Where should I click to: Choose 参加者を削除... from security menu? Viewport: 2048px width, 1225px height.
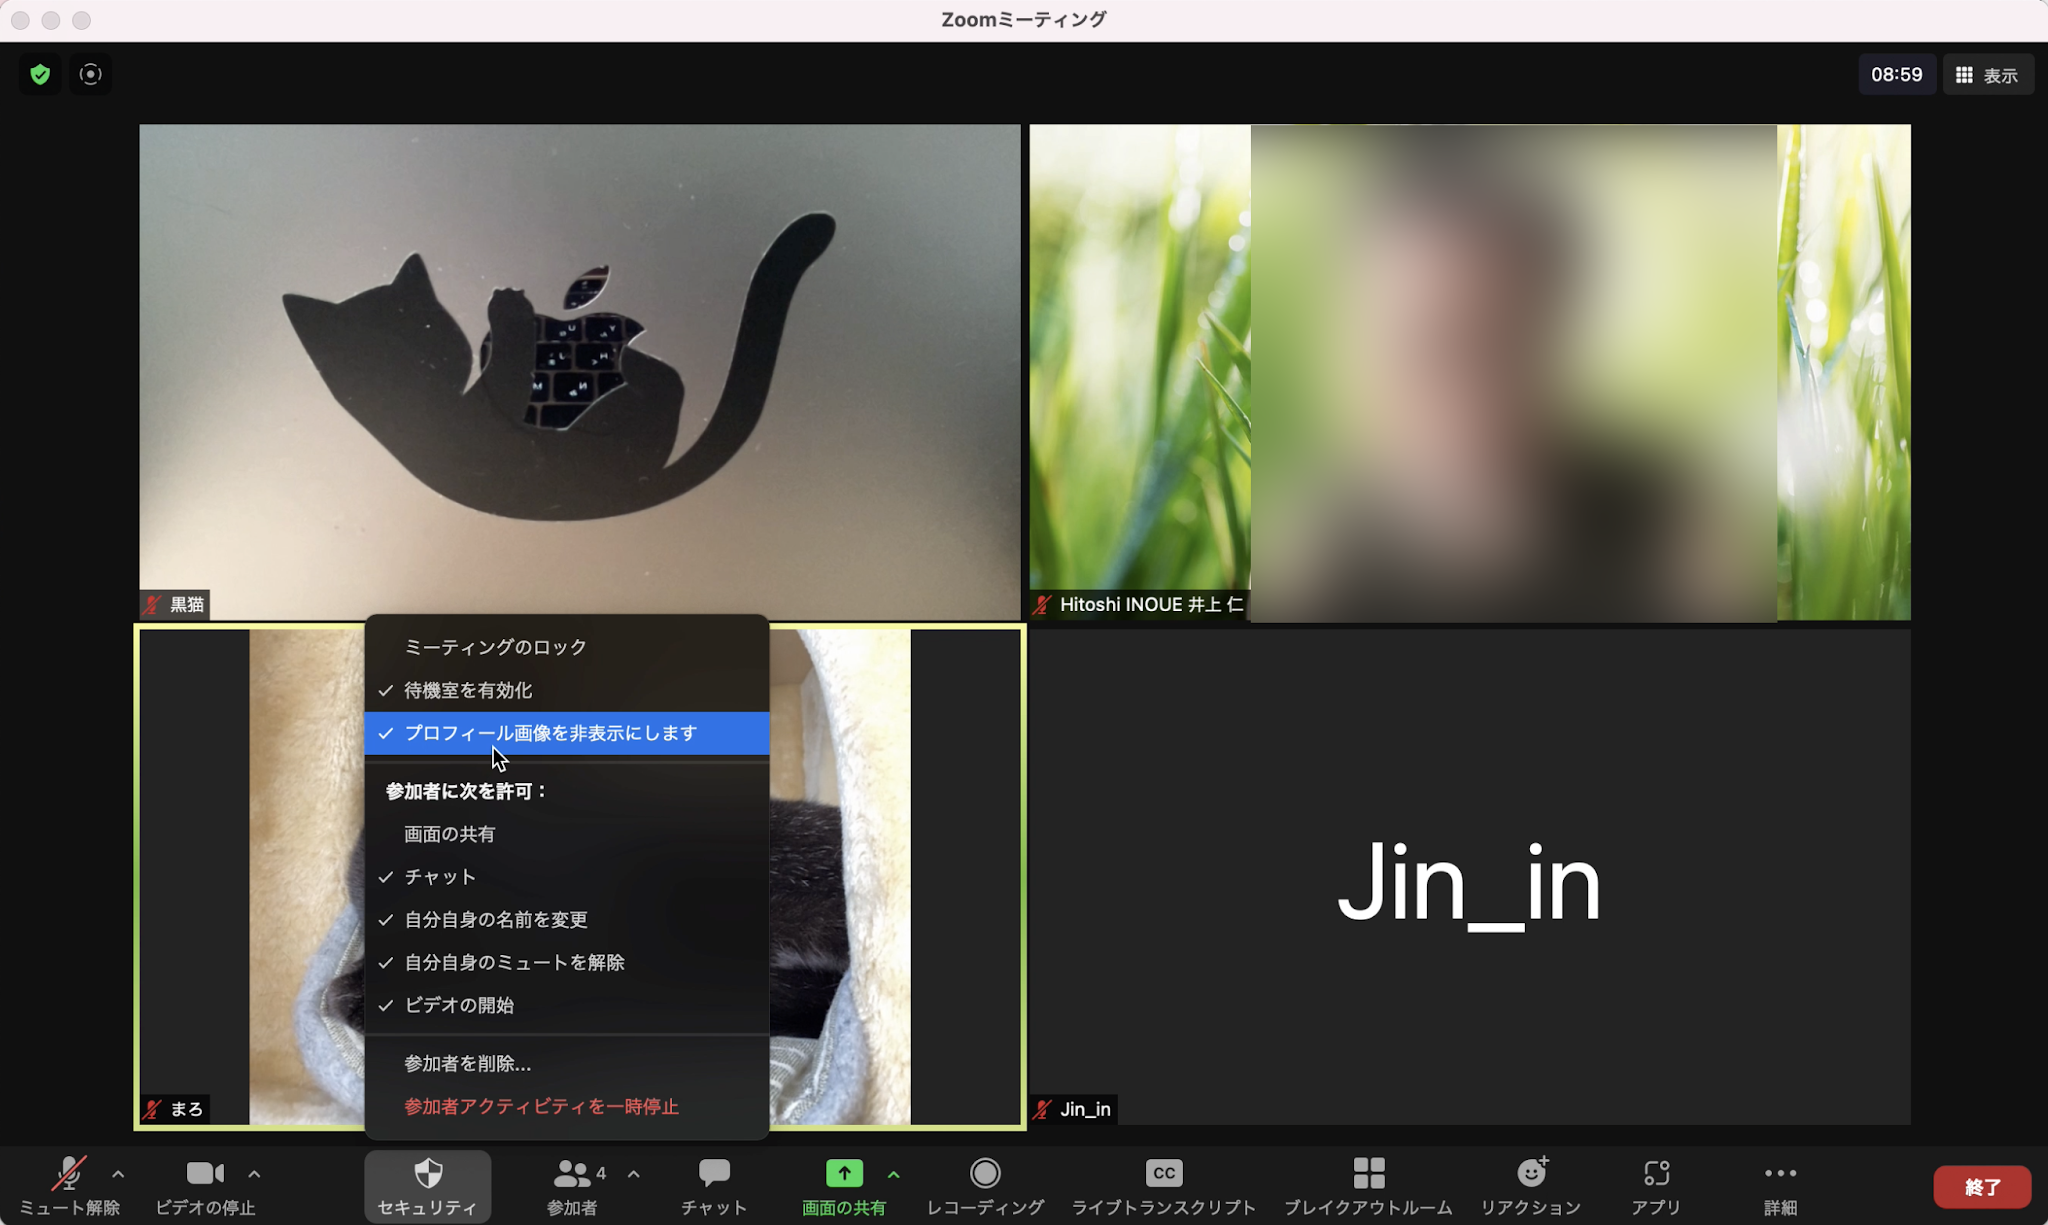467,1064
